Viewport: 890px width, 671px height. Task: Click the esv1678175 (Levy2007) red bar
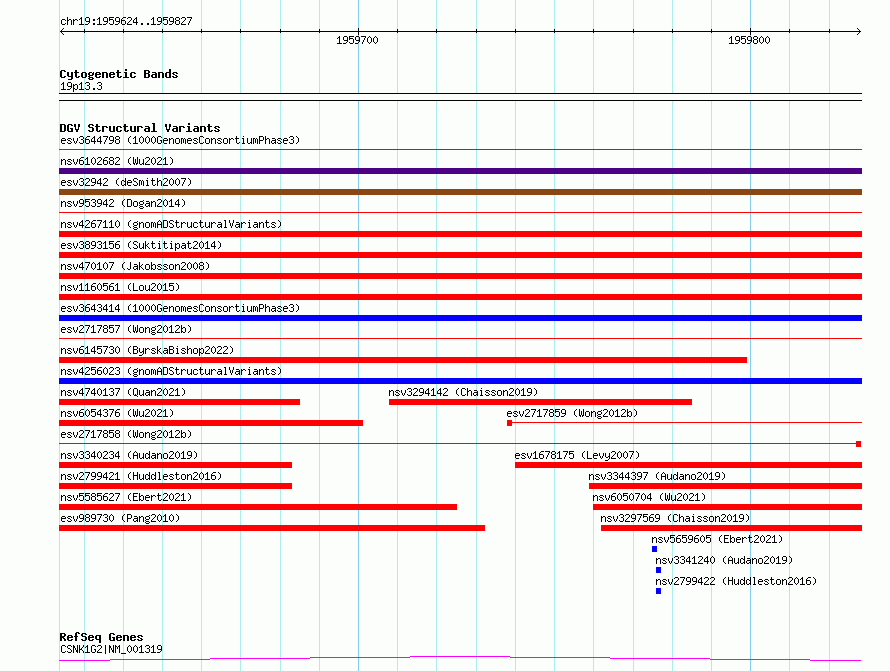click(689, 465)
